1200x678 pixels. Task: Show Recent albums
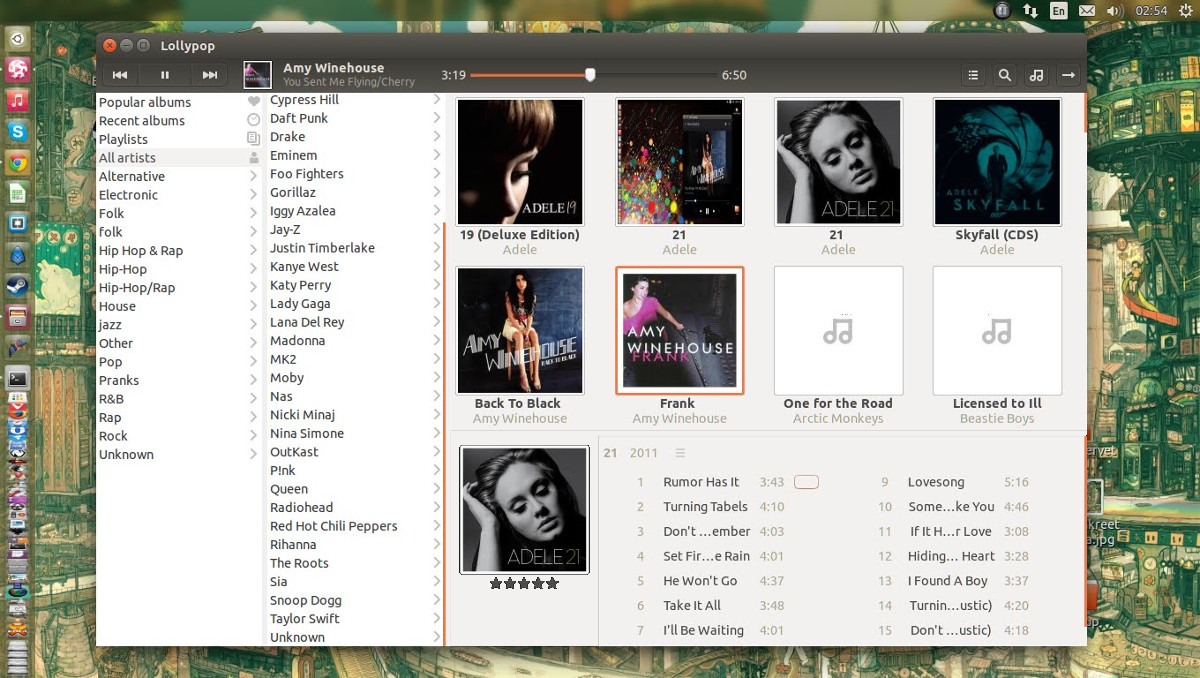[178, 121]
